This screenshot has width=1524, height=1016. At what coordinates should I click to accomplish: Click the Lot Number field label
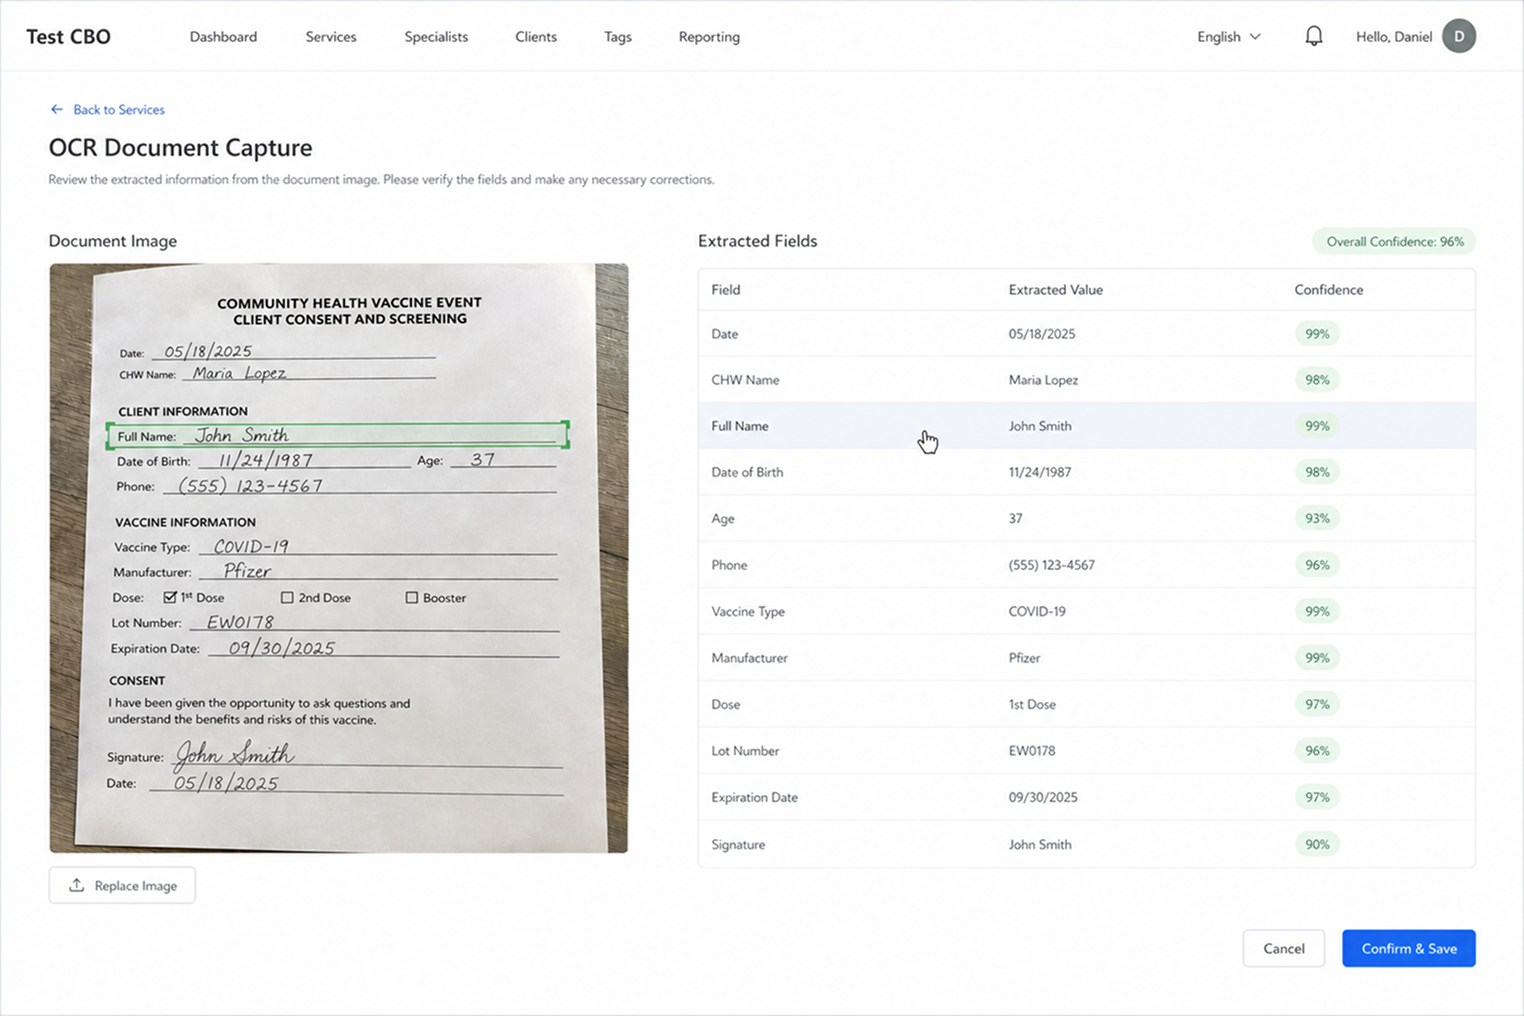click(x=745, y=751)
